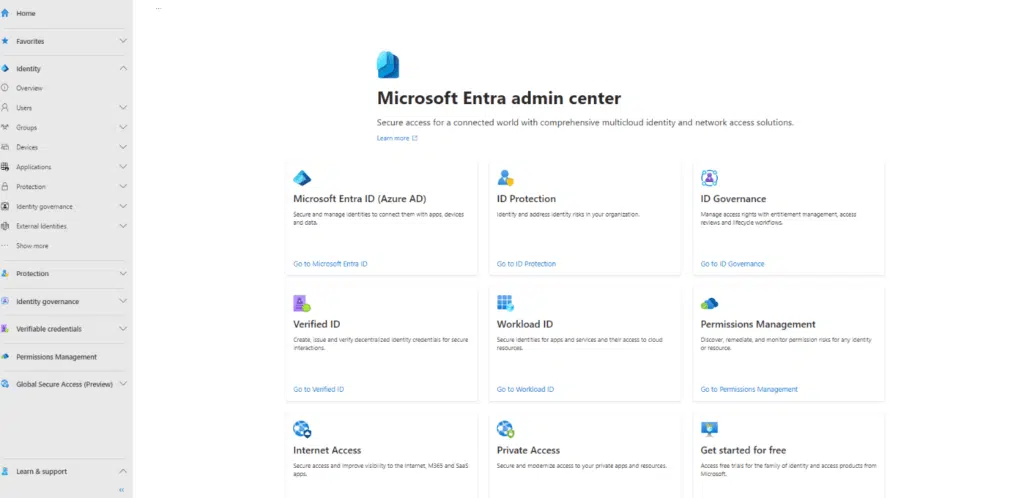Click Go to Workload ID link
1024x498 pixels.
coord(525,389)
